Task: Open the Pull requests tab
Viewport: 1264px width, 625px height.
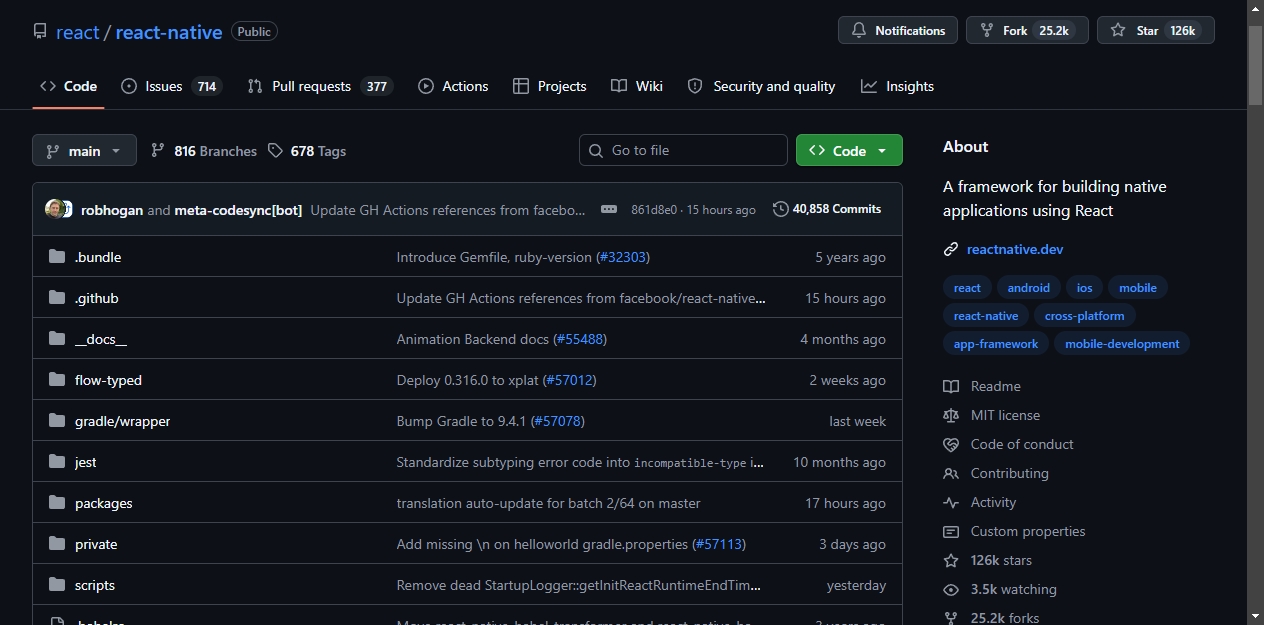Action: click(321, 86)
